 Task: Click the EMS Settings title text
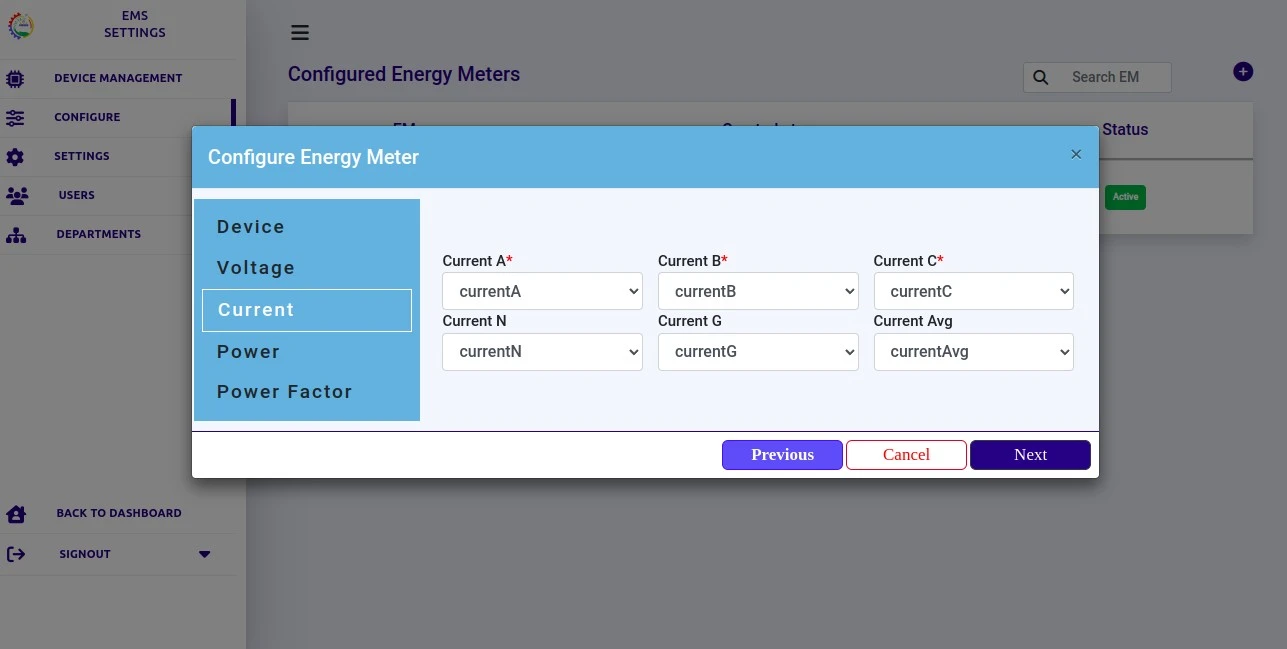coord(135,24)
